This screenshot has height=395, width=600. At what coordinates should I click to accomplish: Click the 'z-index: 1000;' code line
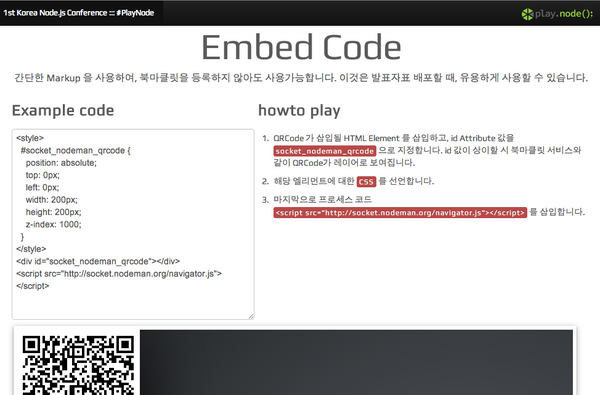[x=54, y=224]
